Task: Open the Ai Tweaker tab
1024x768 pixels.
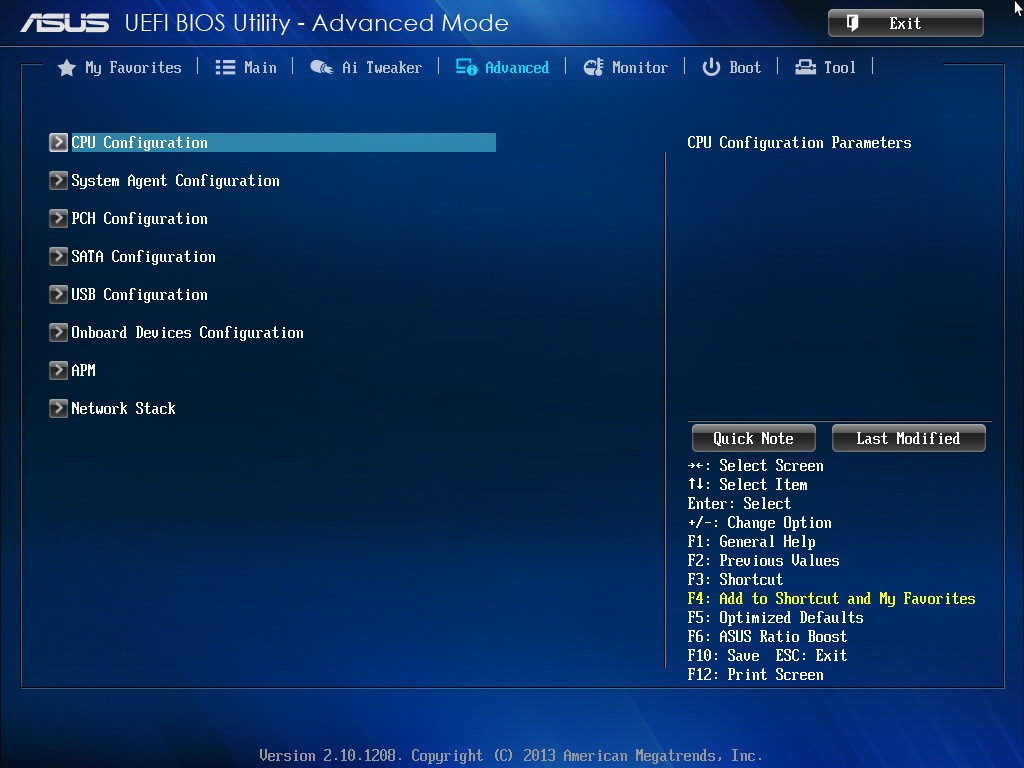Action: click(366, 67)
